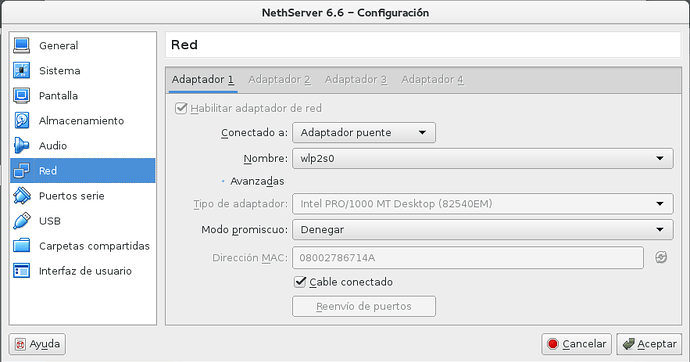Image resolution: width=690 pixels, height=362 pixels.
Task: Open the Conectado a dropdown
Action: [364, 132]
